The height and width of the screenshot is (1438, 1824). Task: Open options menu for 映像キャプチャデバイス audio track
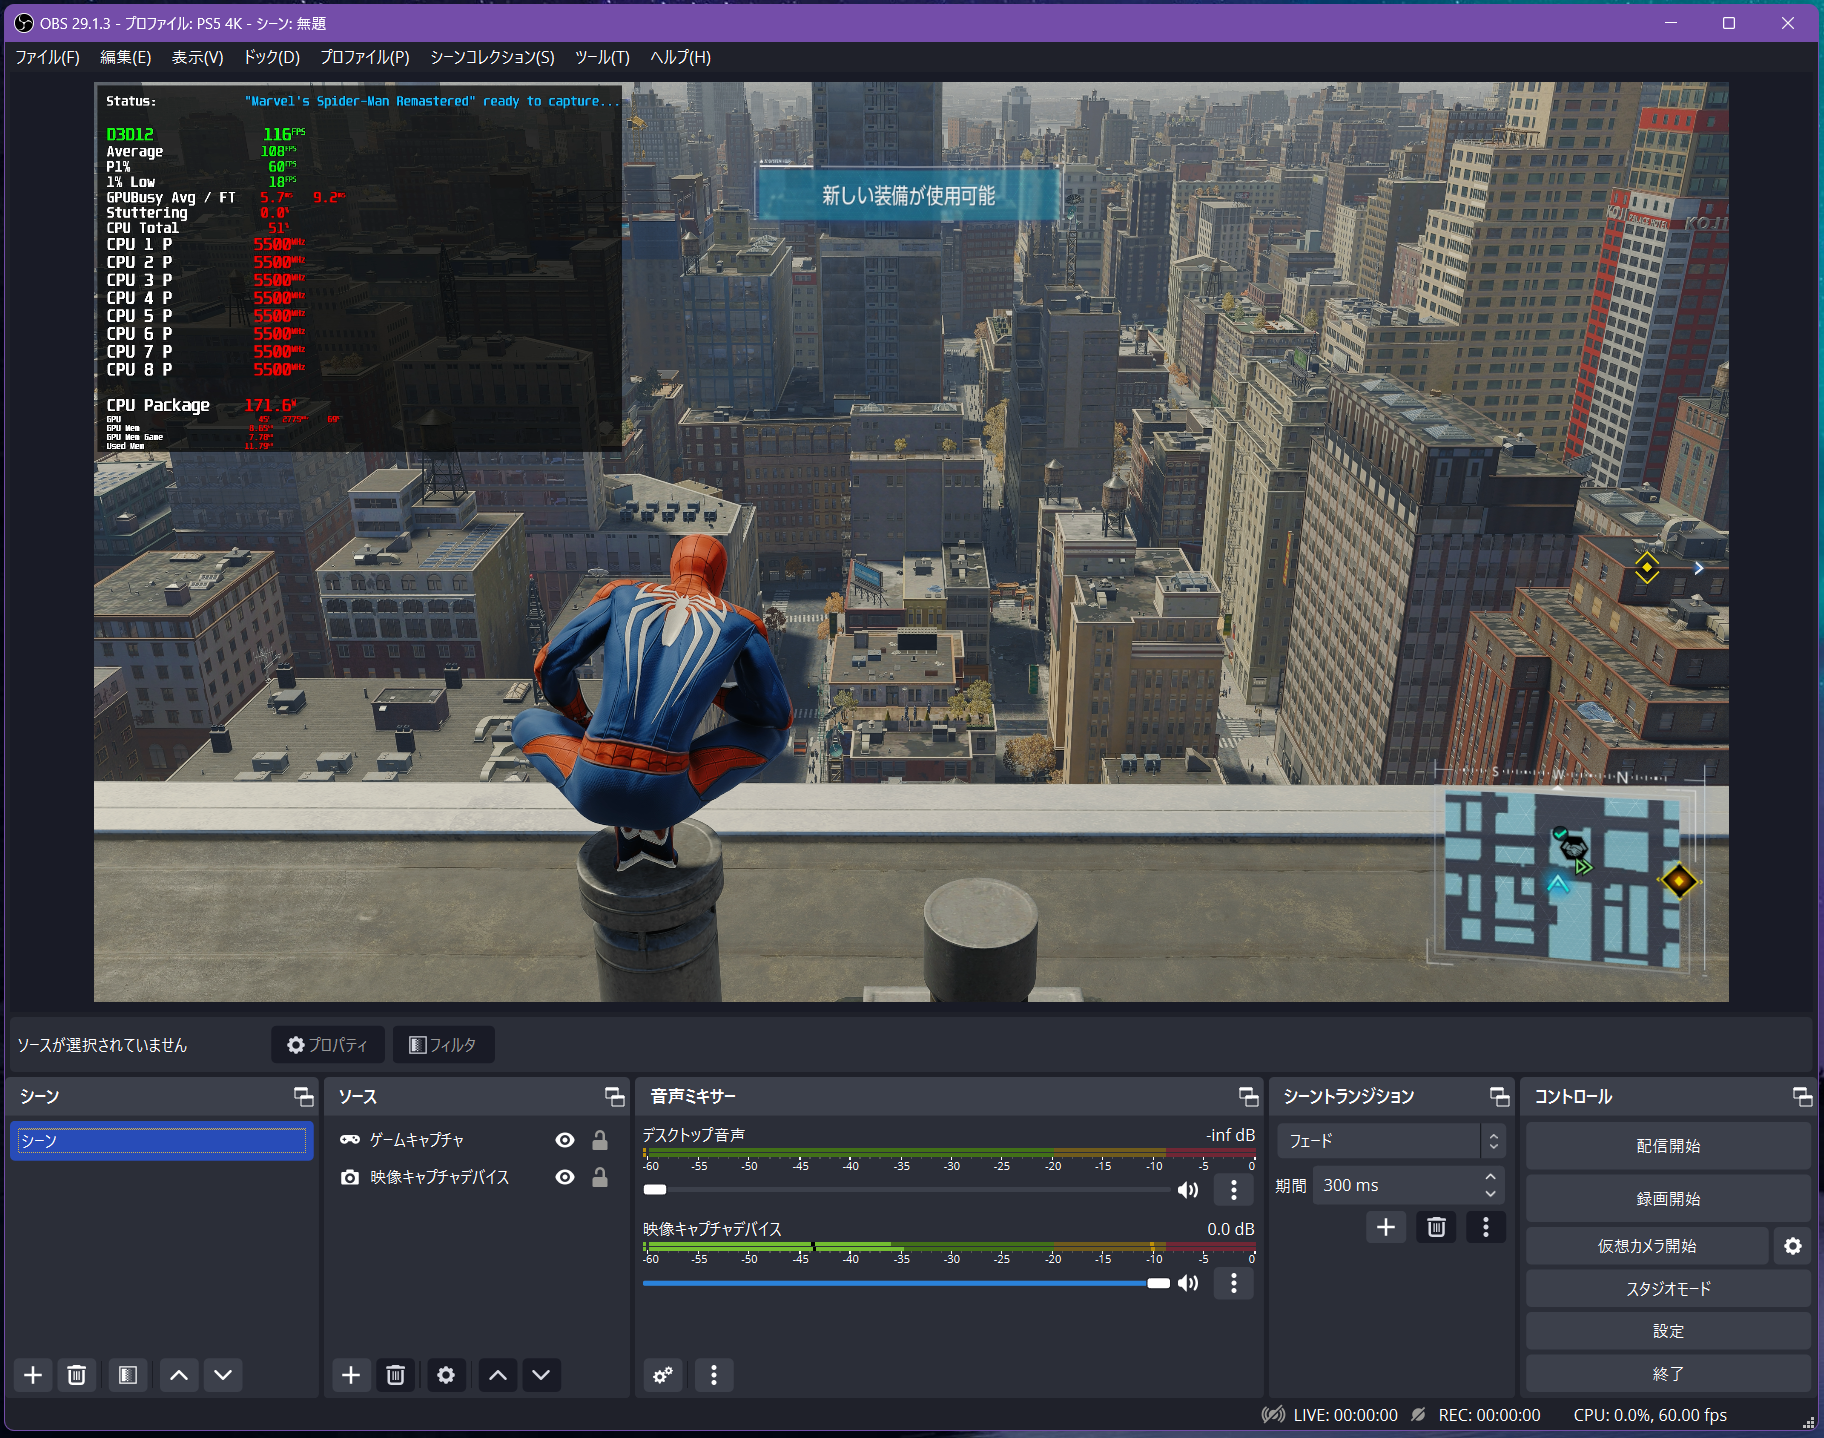pos(1234,1283)
